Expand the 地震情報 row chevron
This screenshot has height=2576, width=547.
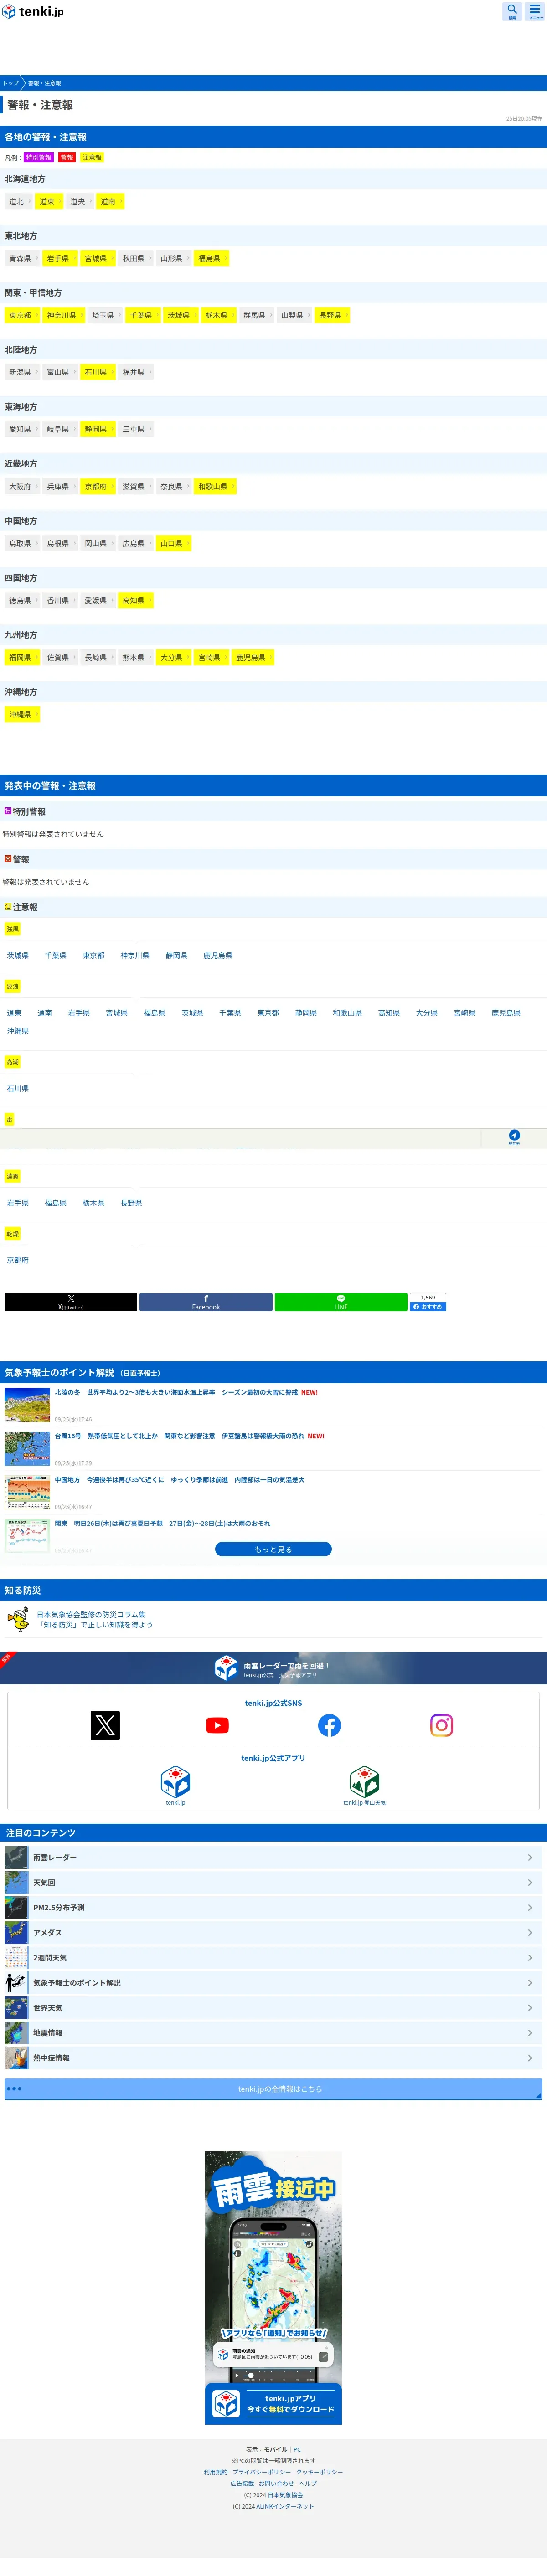[x=530, y=2032]
